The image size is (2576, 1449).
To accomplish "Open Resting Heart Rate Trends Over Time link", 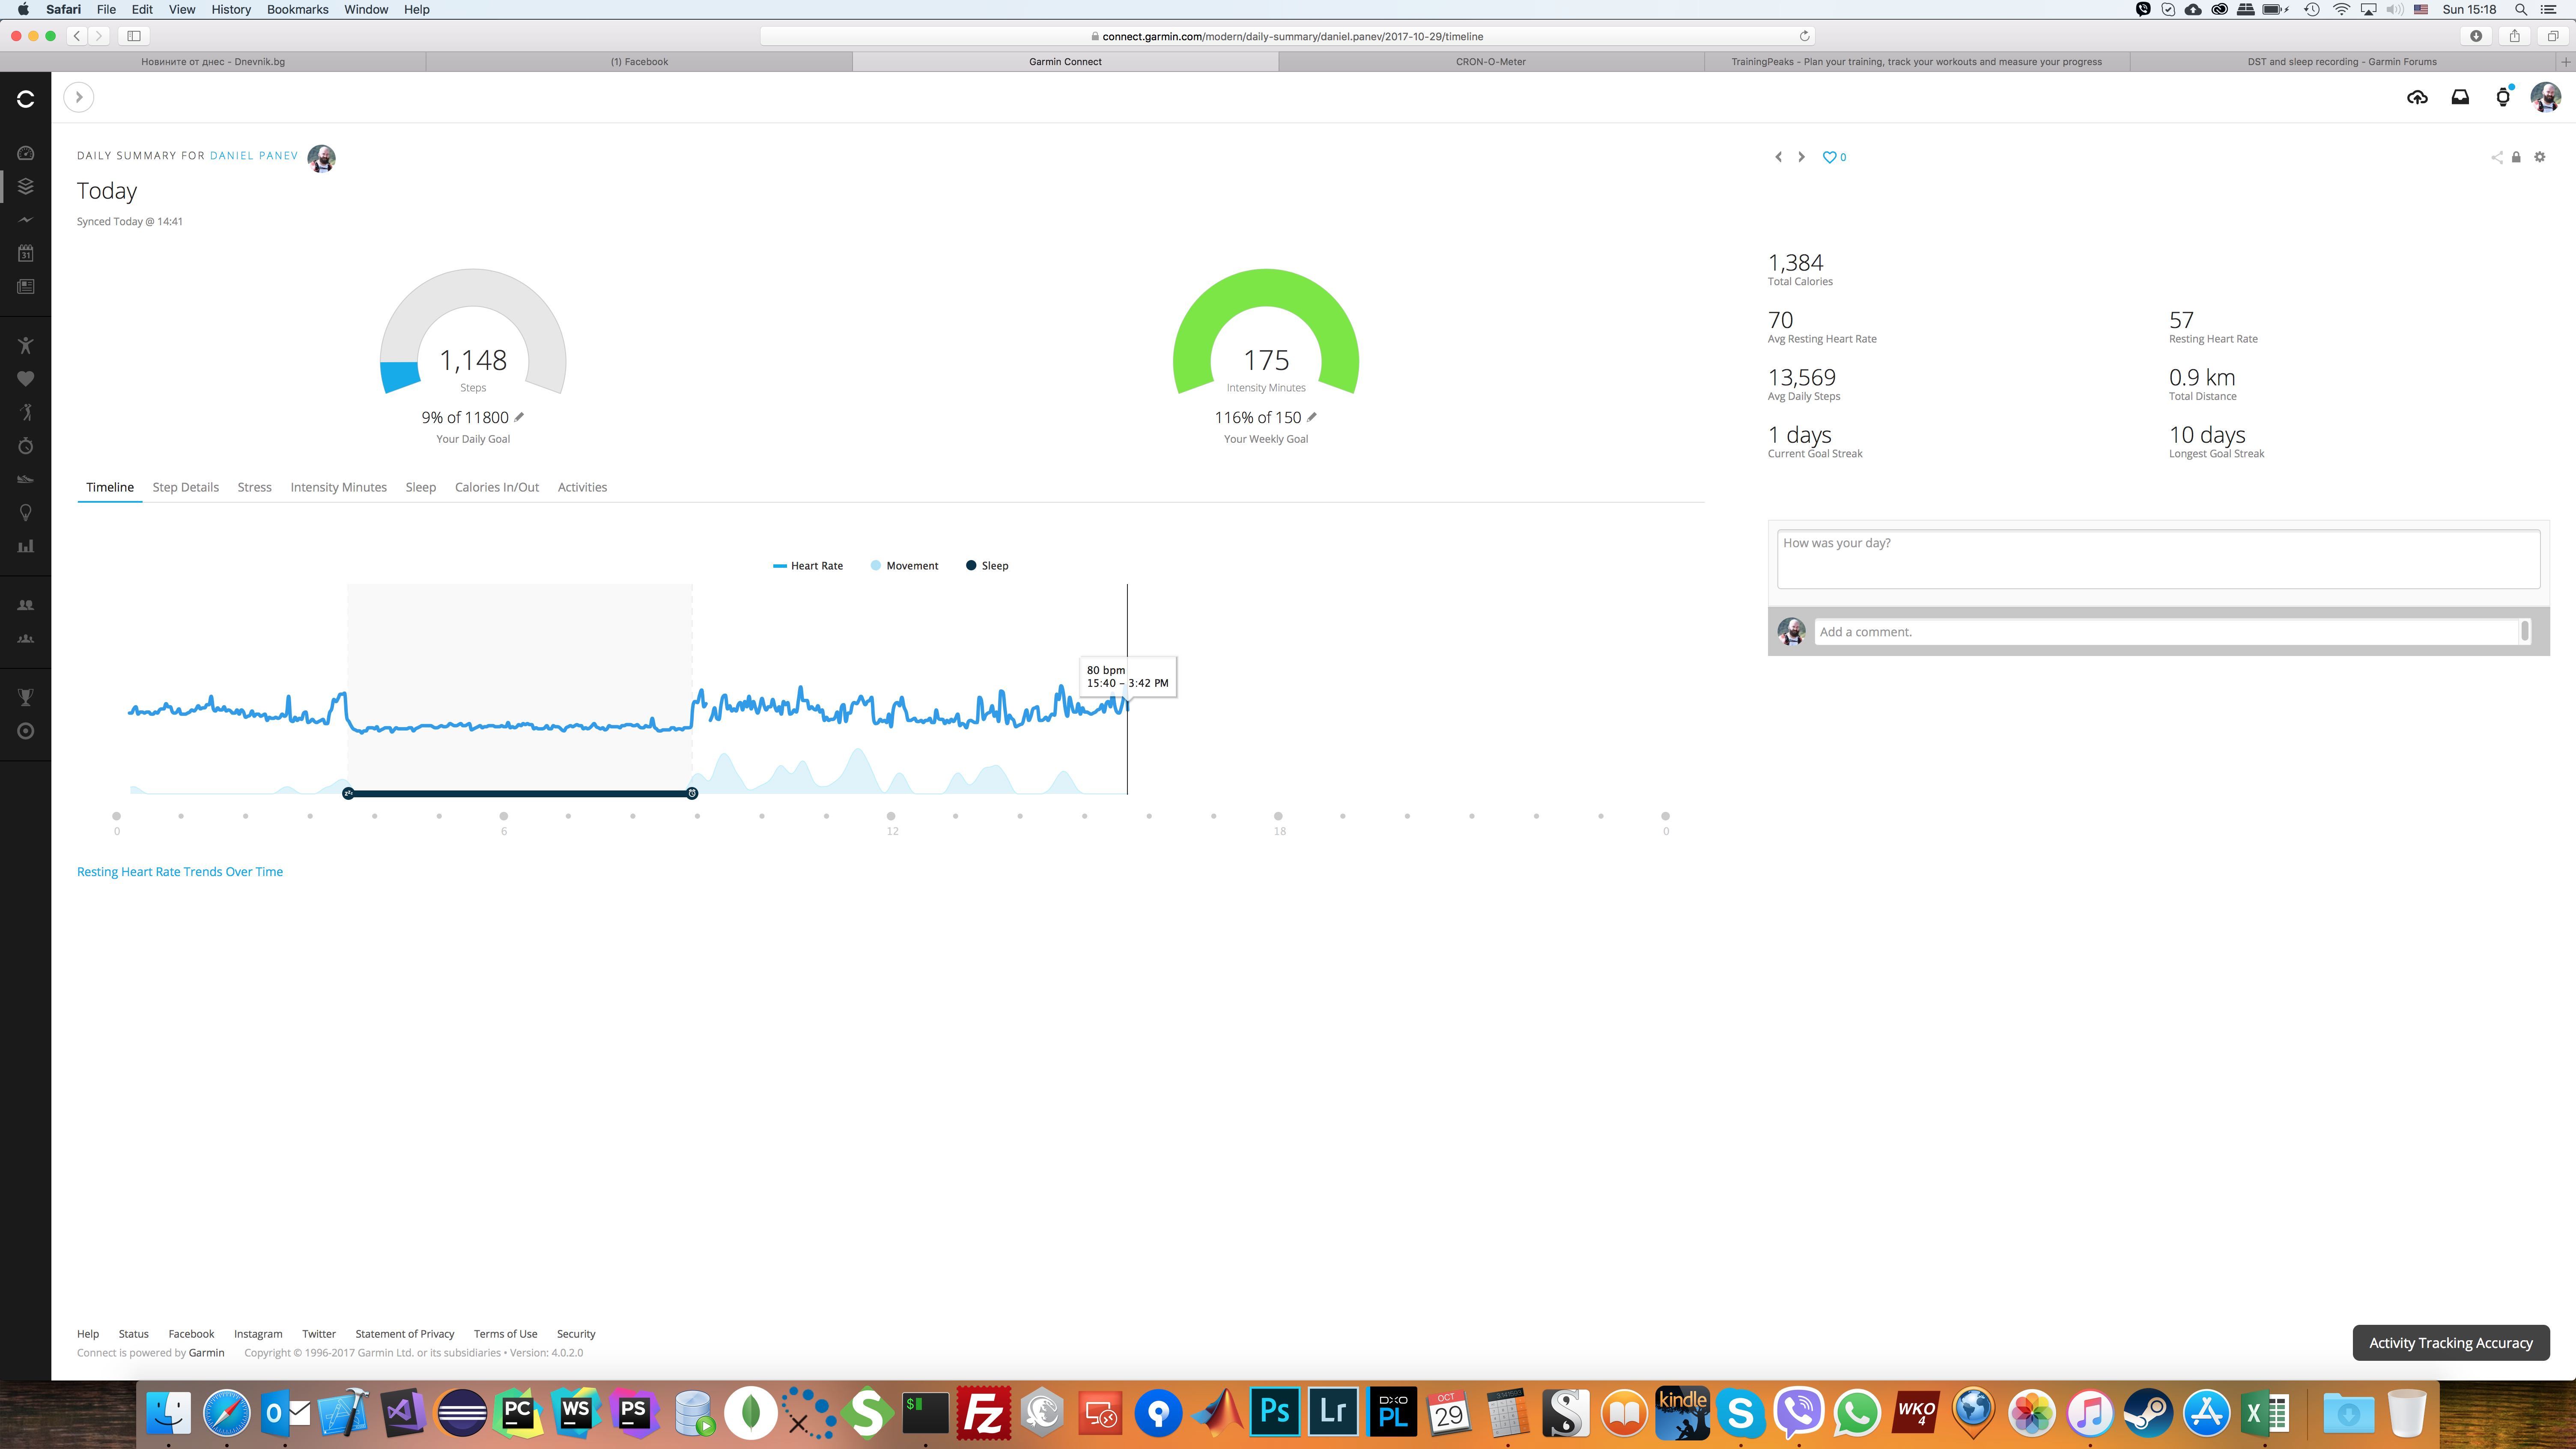I will click(x=180, y=872).
